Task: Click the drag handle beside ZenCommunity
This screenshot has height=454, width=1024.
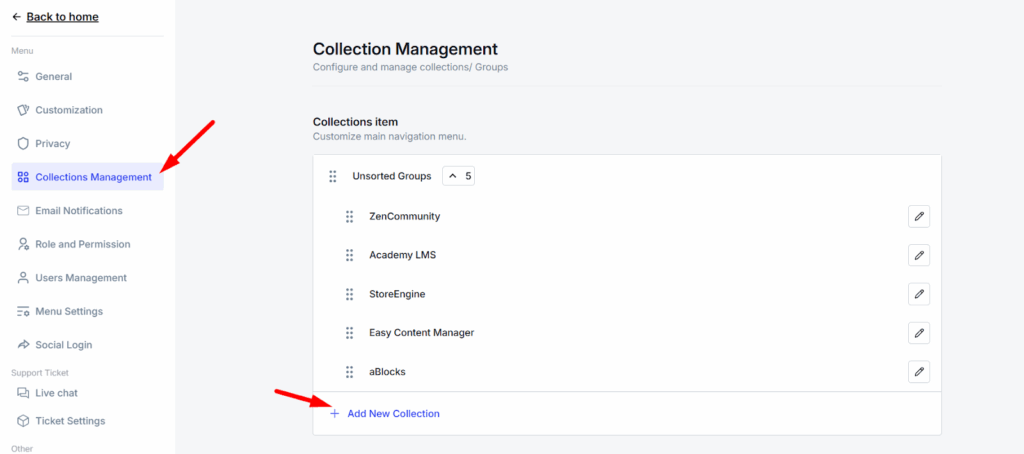Action: coord(349,216)
